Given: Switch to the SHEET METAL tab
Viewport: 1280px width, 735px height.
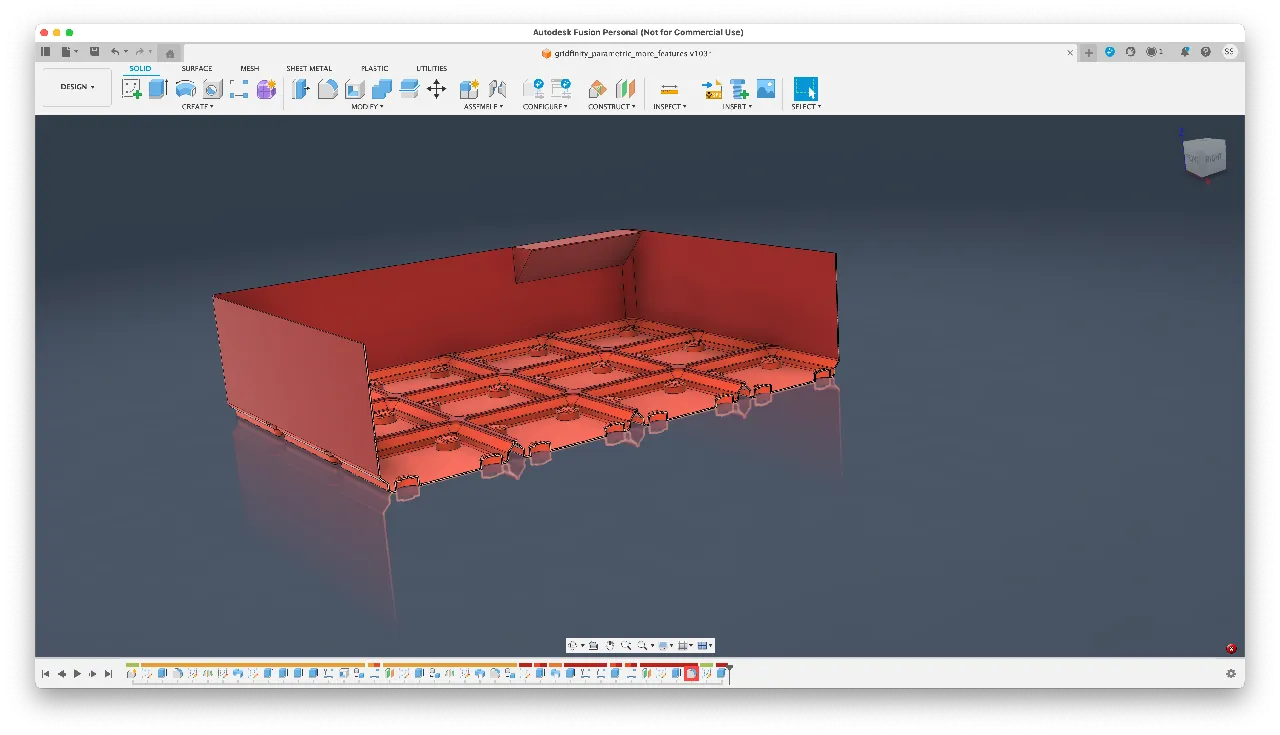Looking at the screenshot, I should (309, 68).
